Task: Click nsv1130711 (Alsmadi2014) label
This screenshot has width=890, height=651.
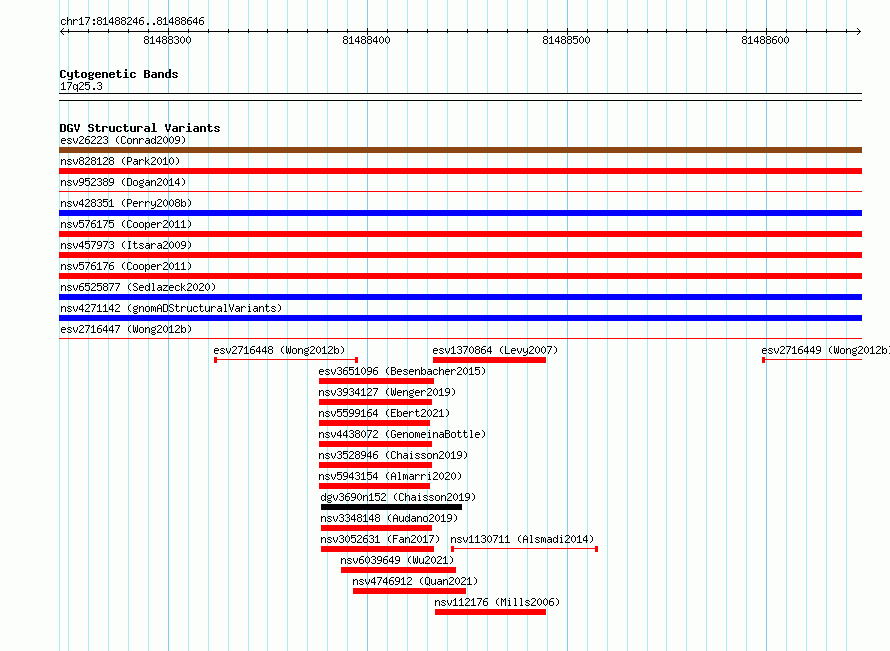Action: 522,539
